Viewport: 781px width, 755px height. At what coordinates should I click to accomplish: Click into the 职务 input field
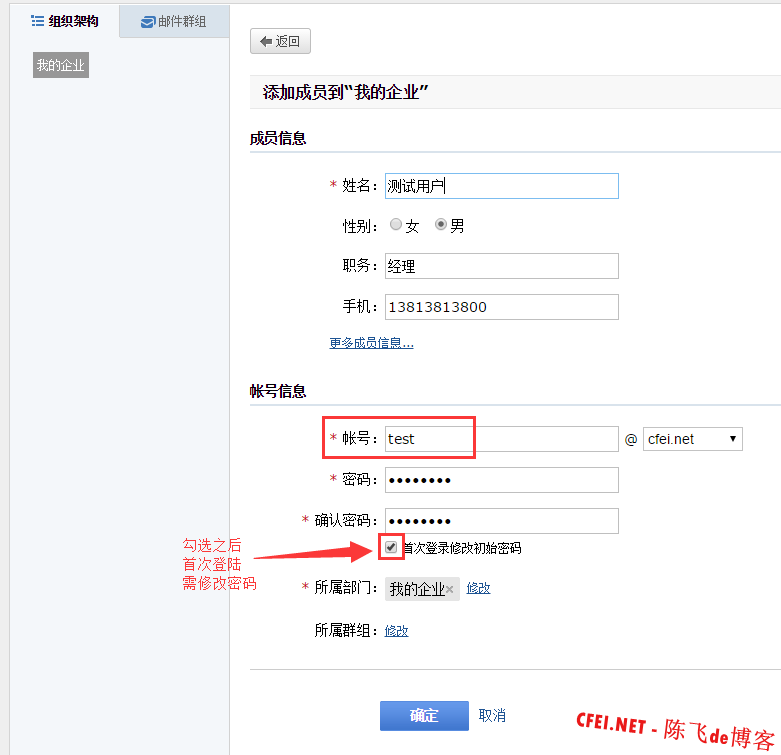click(501, 266)
